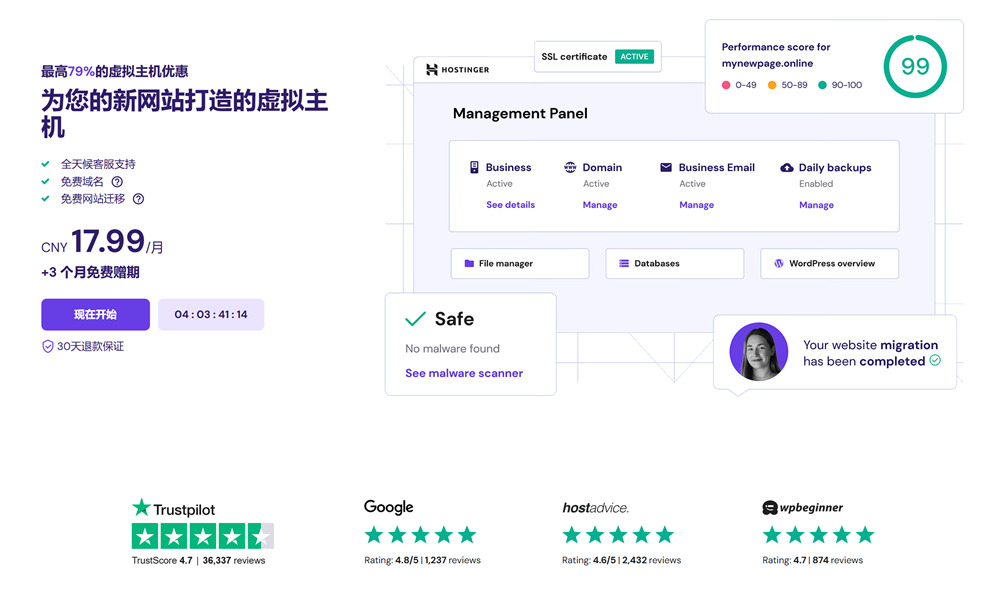The image size is (1000, 599).
Task: Click the Management Panel heading
Action: [x=520, y=114]
